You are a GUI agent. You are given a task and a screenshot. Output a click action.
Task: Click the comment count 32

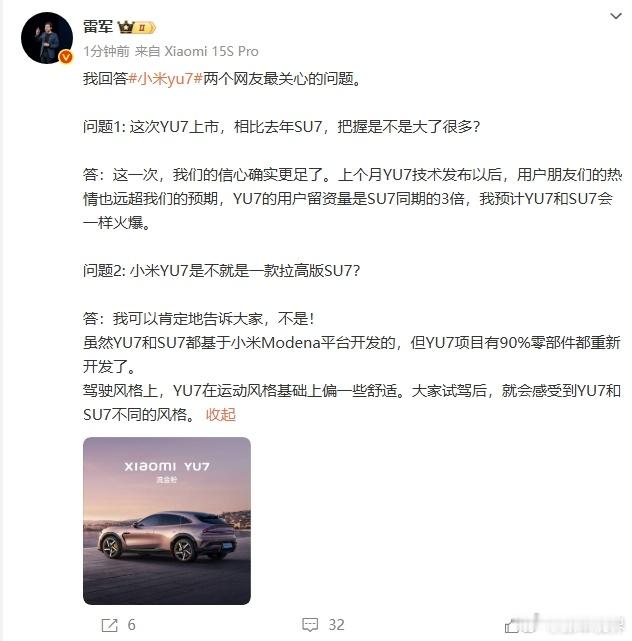(x=337, y=625)
